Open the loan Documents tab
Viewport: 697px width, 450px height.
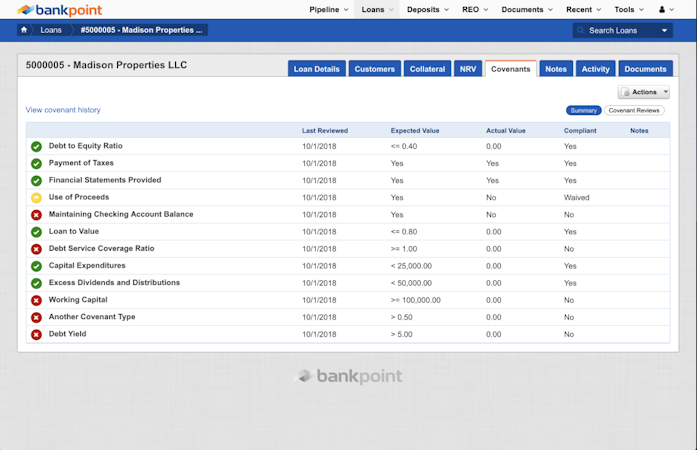(x=645, y=69)
